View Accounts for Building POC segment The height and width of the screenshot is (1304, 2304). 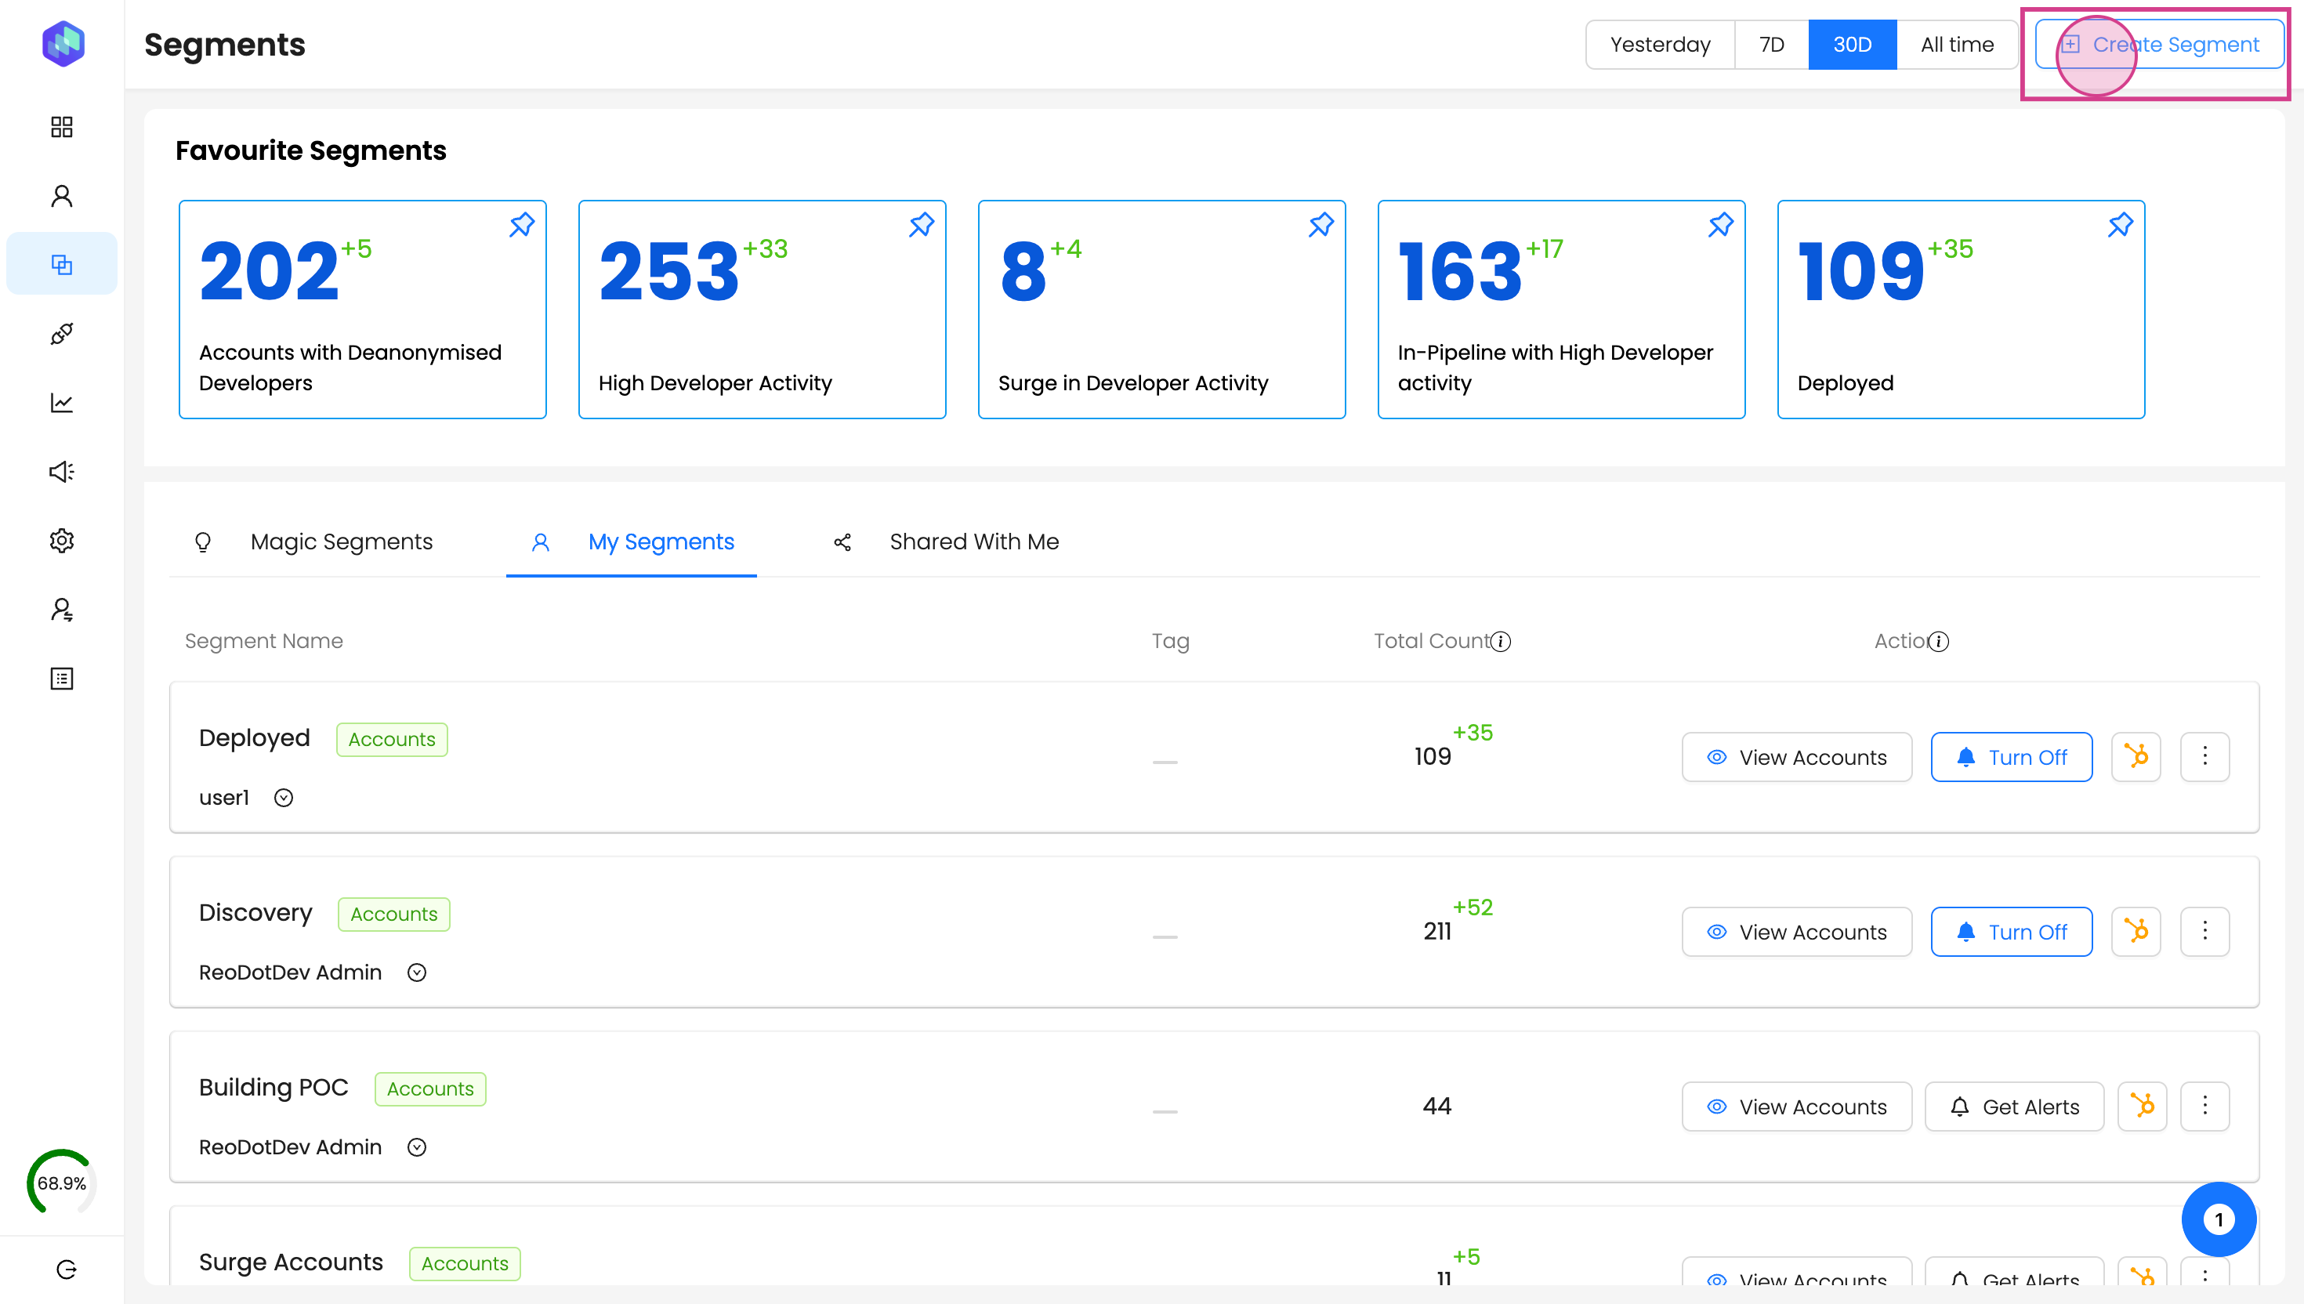click(x=1796, y=1107)
